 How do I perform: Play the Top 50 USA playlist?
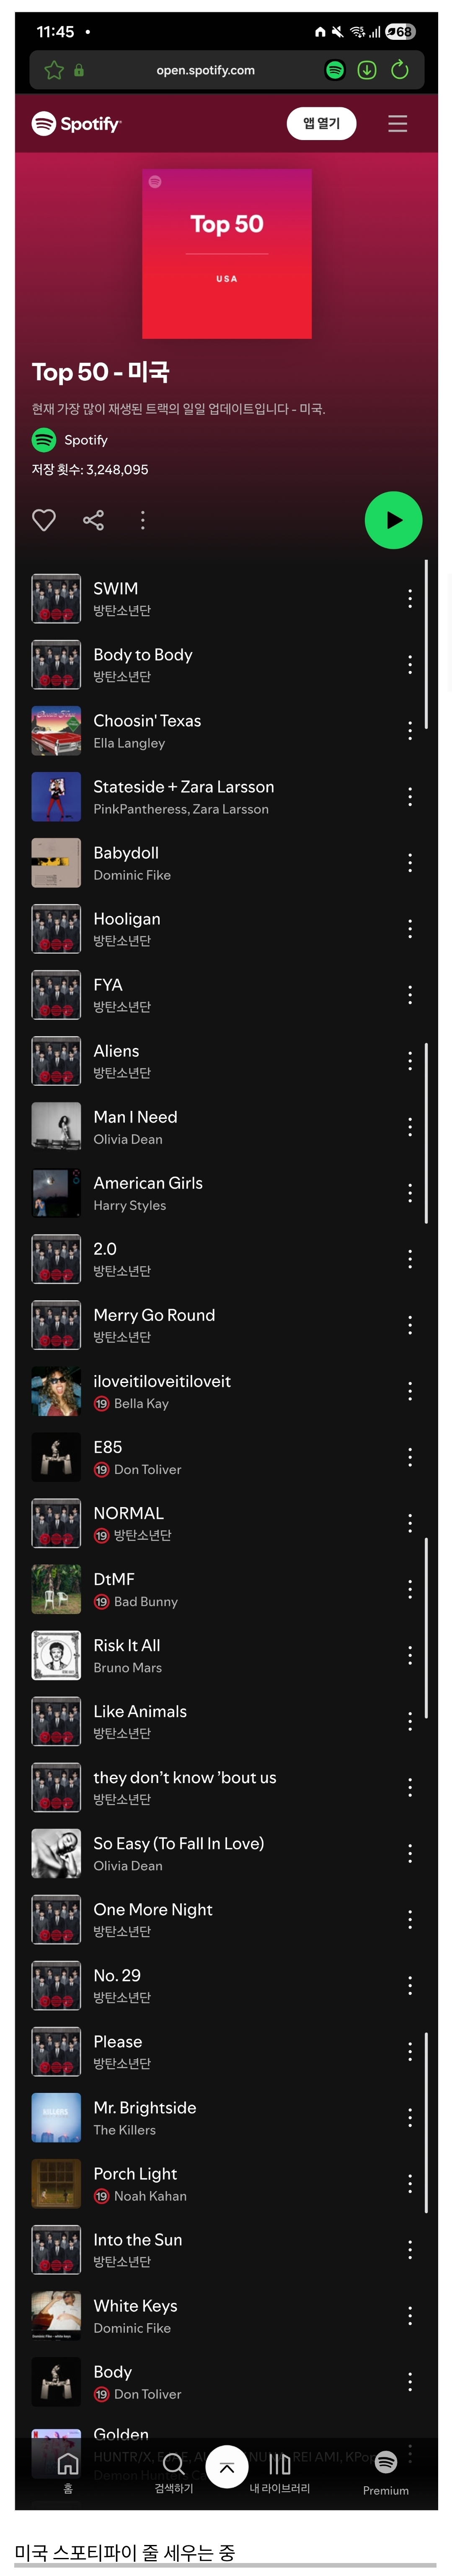(x=393, y=520)
